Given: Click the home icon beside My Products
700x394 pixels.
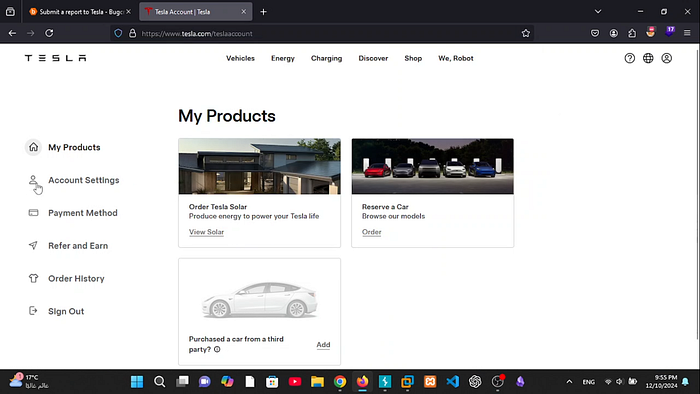Looking at the screenshot, I should tap(33, 147).
